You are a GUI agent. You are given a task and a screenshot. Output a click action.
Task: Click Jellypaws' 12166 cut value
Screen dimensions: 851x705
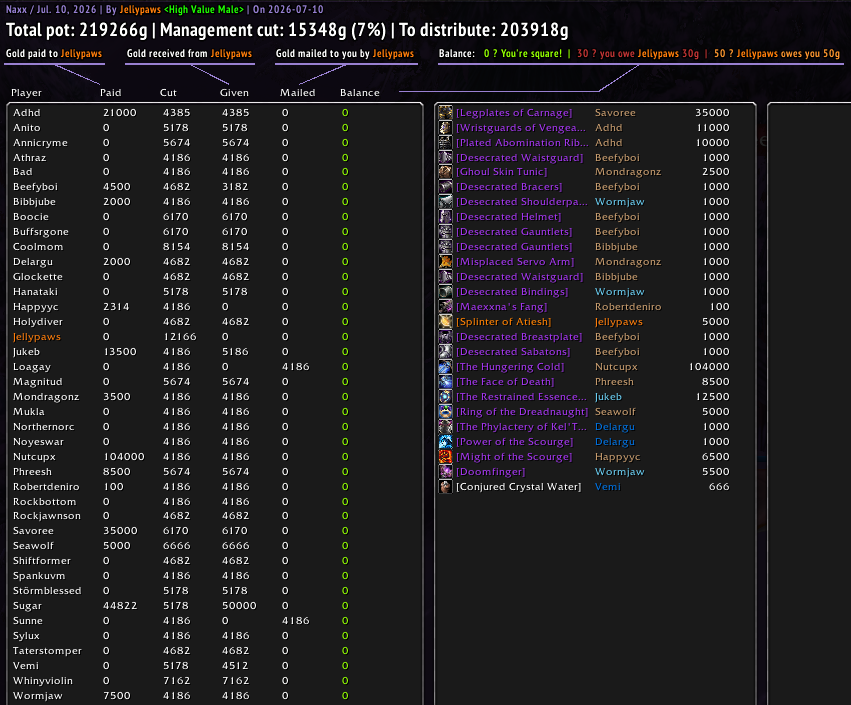pyautogui.click(x=180, y=336)
